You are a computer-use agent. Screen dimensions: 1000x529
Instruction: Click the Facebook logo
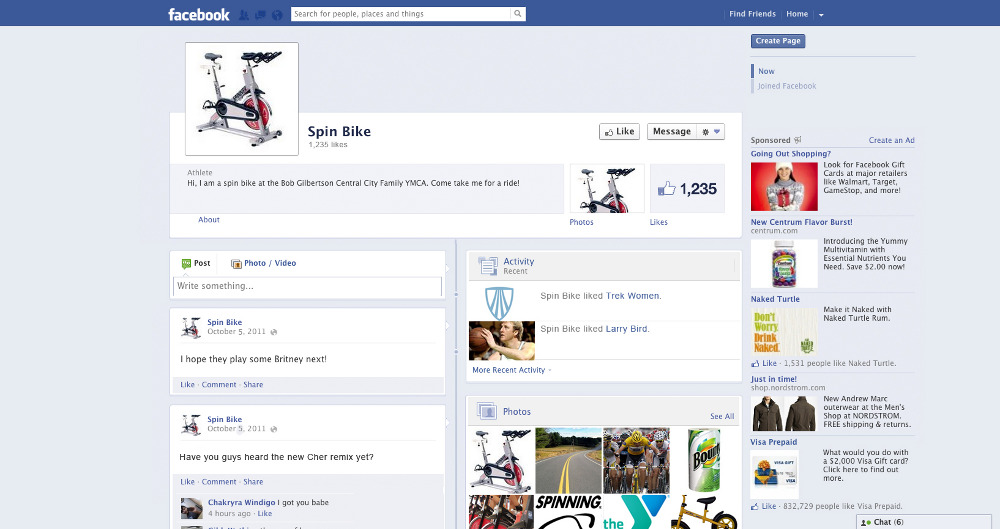[x=198, y=14]
